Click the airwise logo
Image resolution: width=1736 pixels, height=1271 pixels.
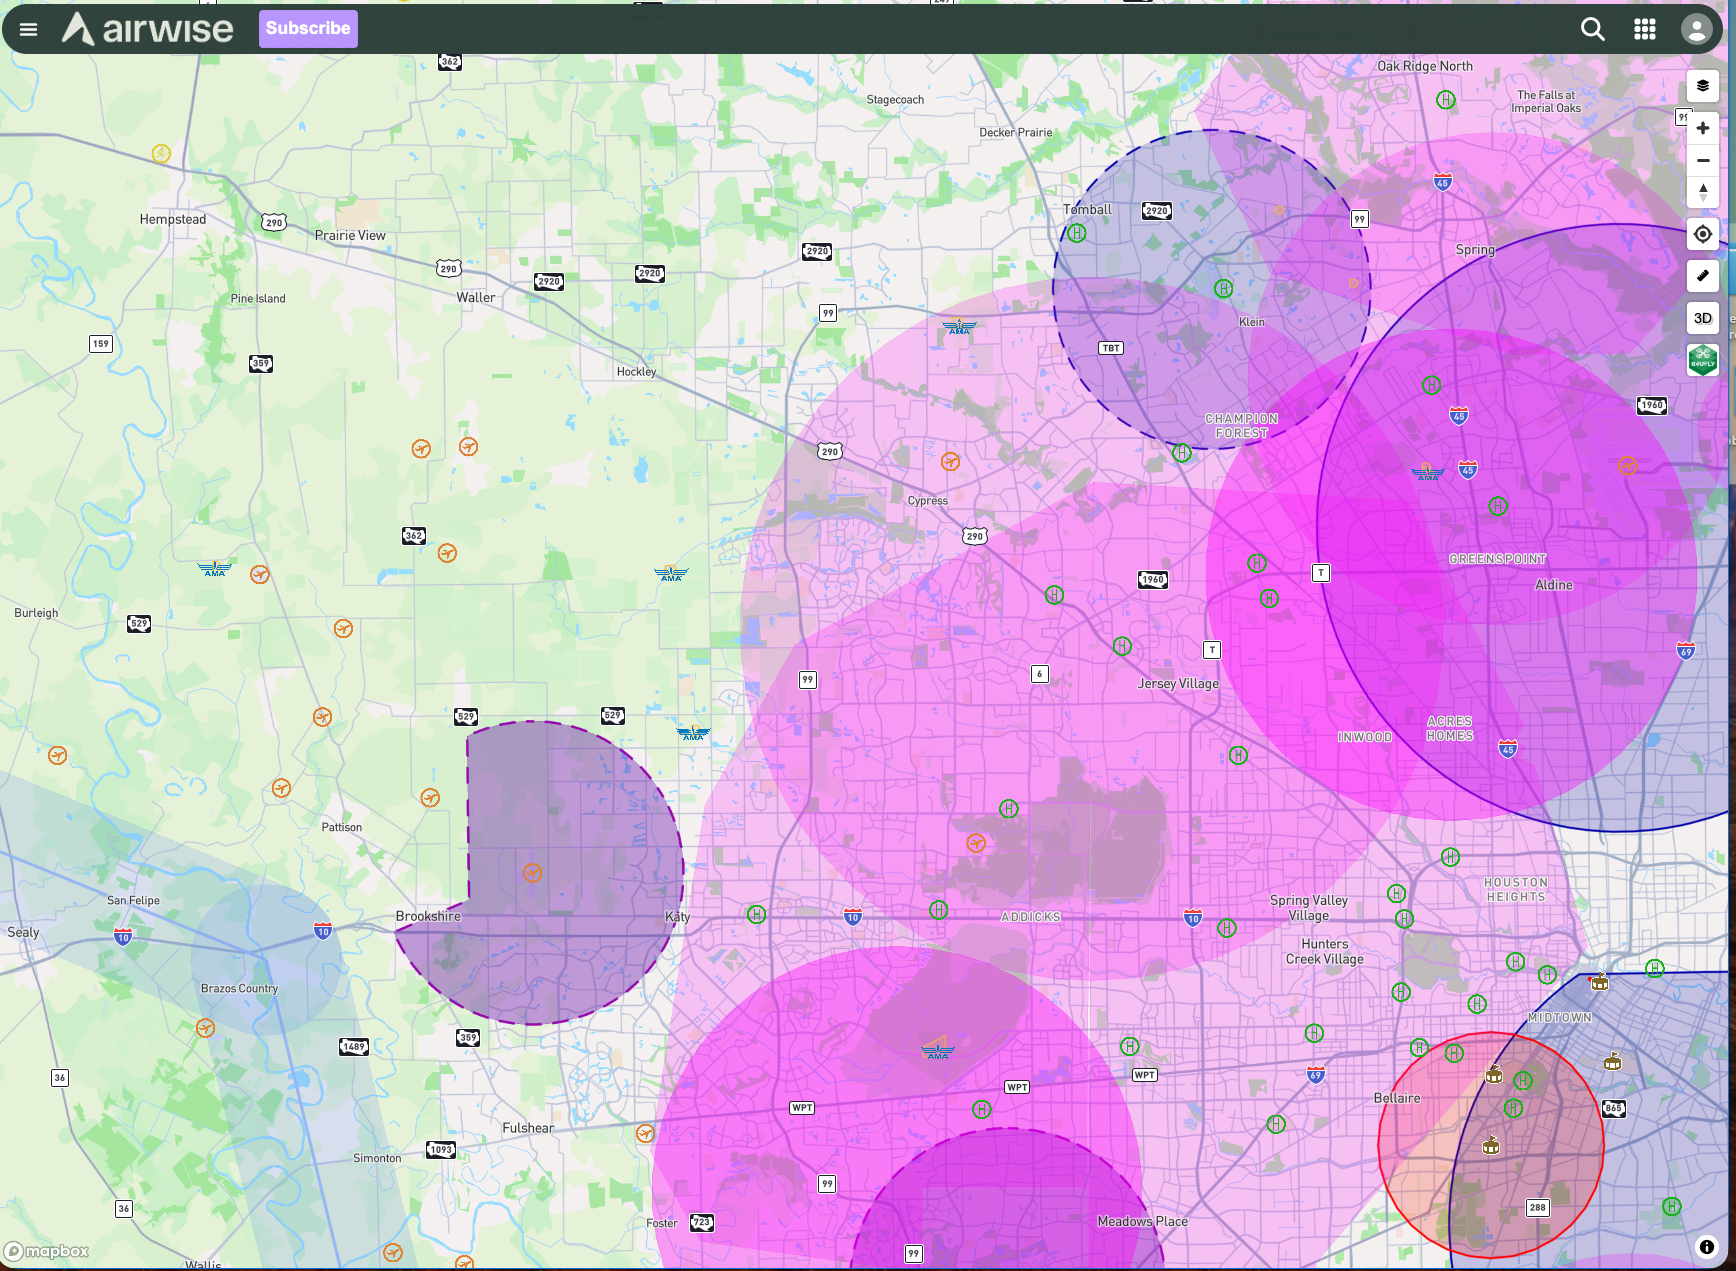coord(147,29)
